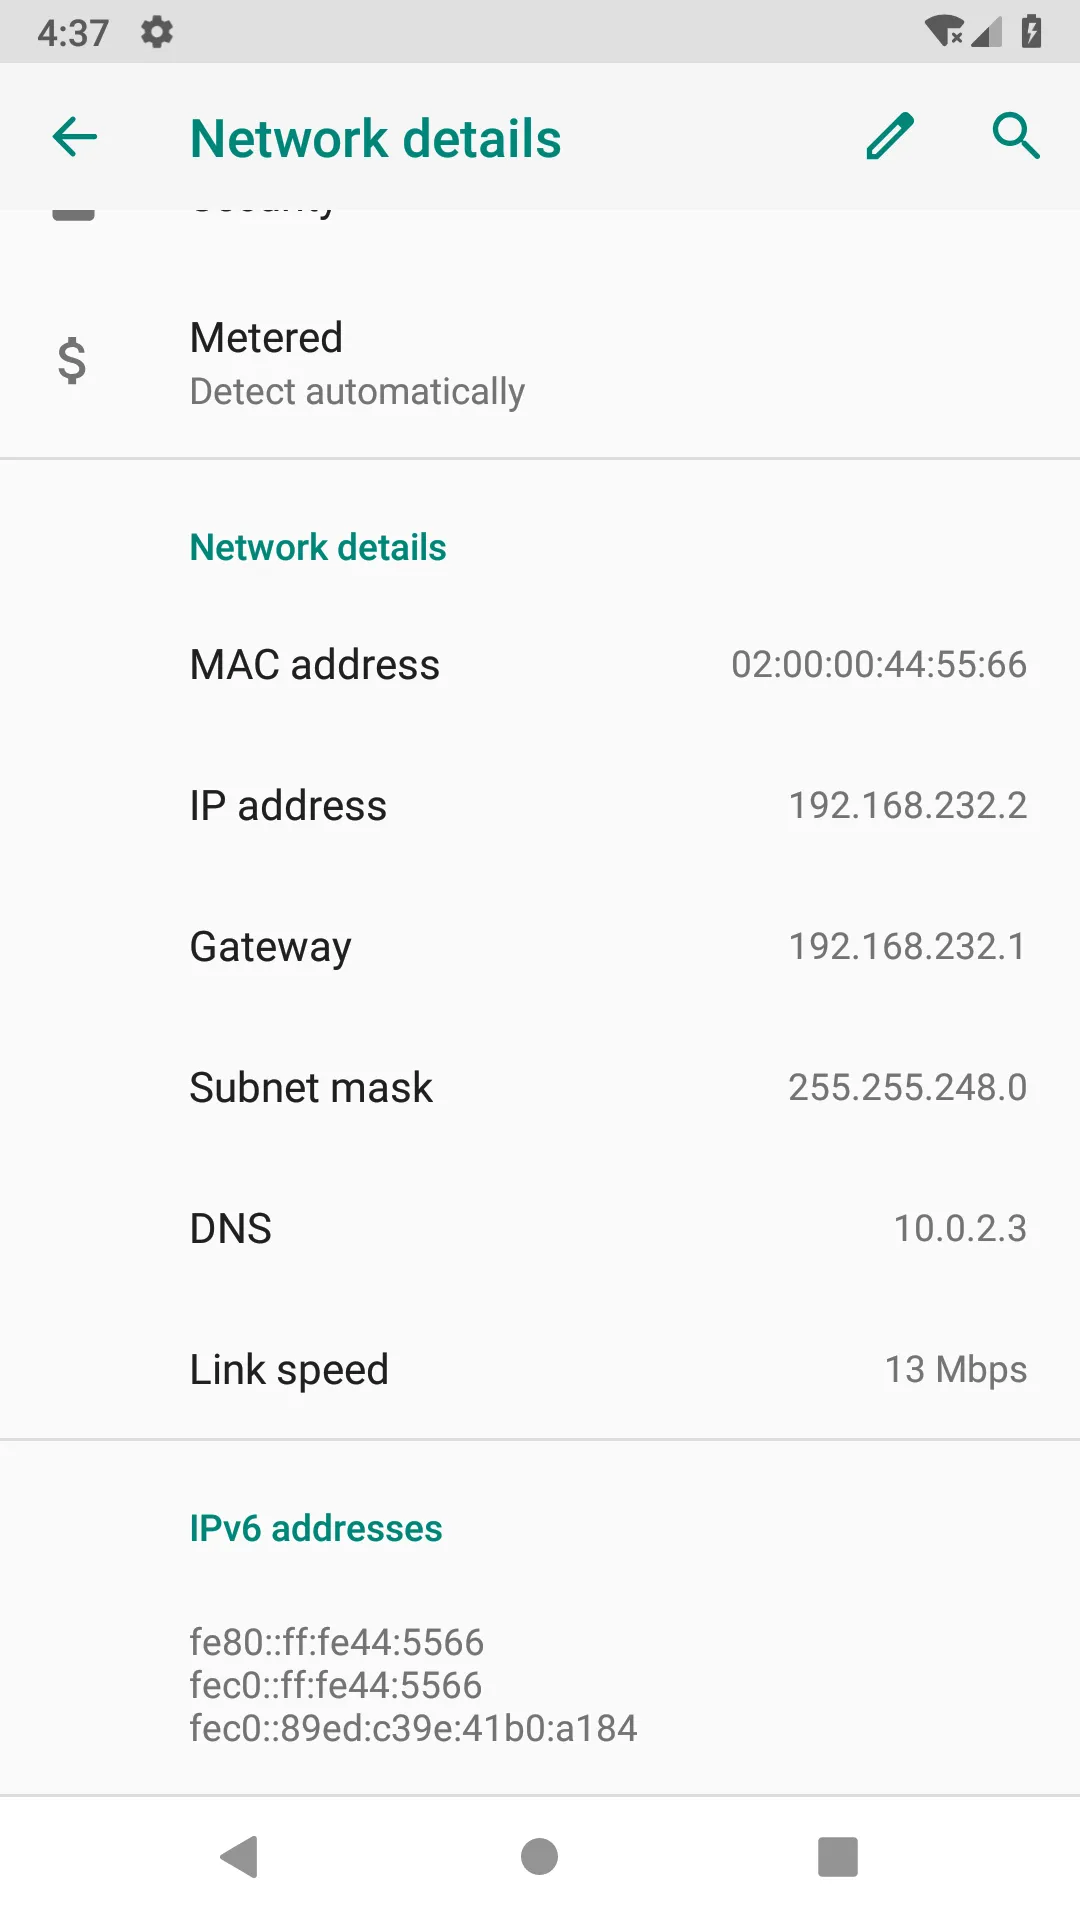Tap the pencil edit network icon
Viewport: 1080px width, 1920px height.
(x=889, y=137)
